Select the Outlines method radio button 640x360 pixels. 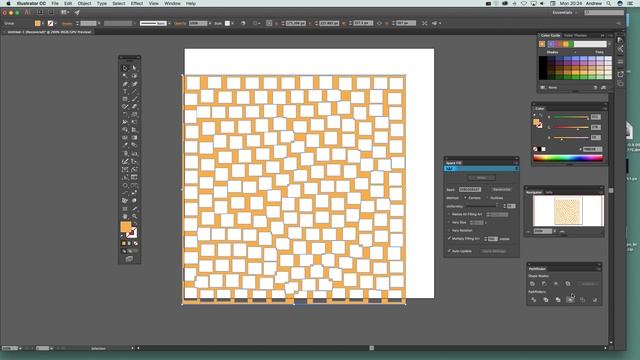pos(487,198)
